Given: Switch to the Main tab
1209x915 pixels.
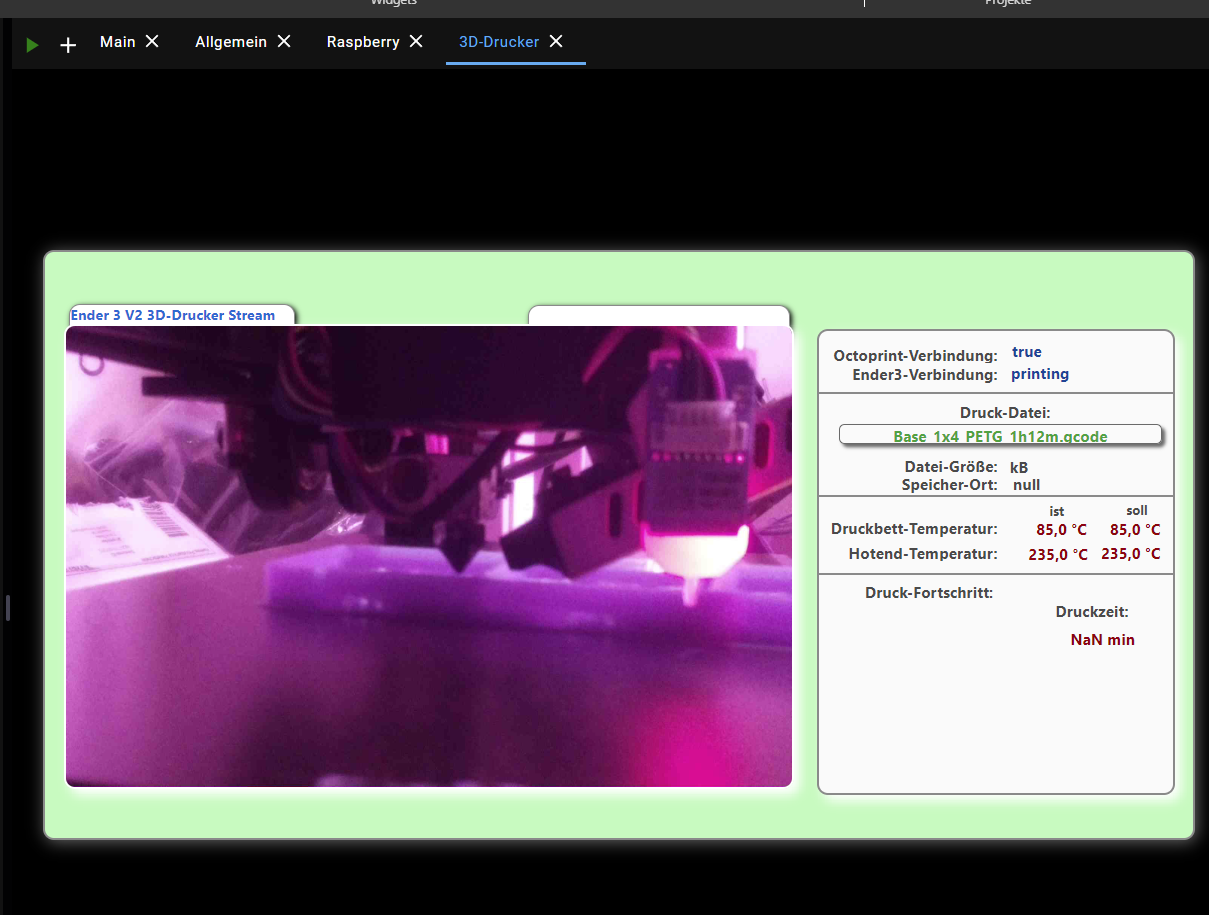Looking at the screenshot, I should (x=117, y=42).
